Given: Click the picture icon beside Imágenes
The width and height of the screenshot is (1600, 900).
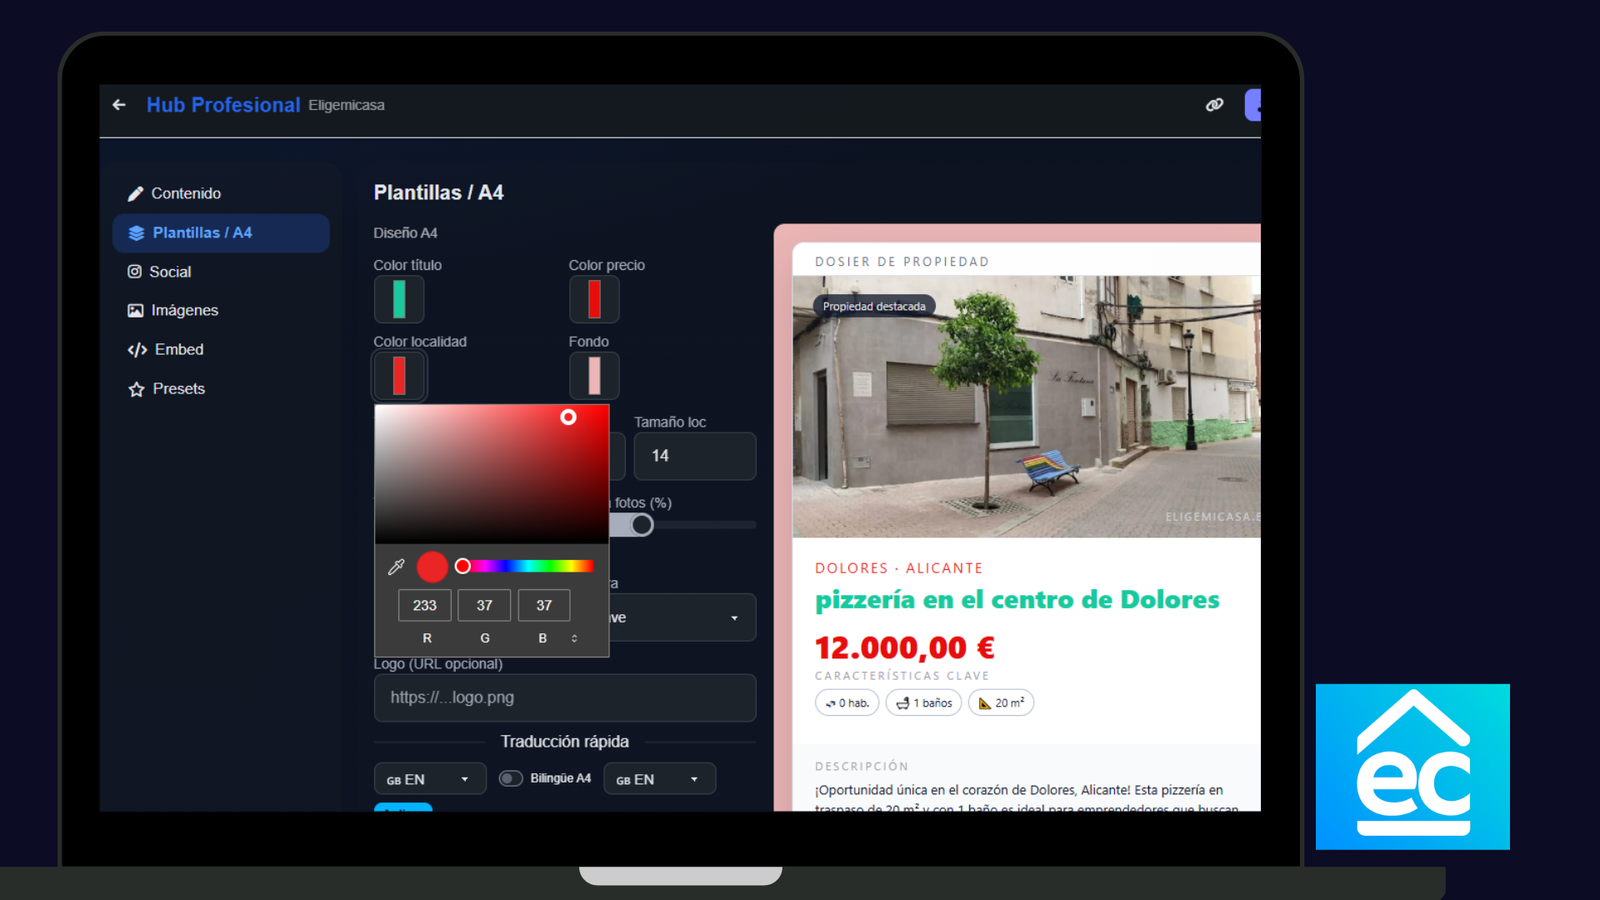Looking at the screenshot, I should point(136,311).
